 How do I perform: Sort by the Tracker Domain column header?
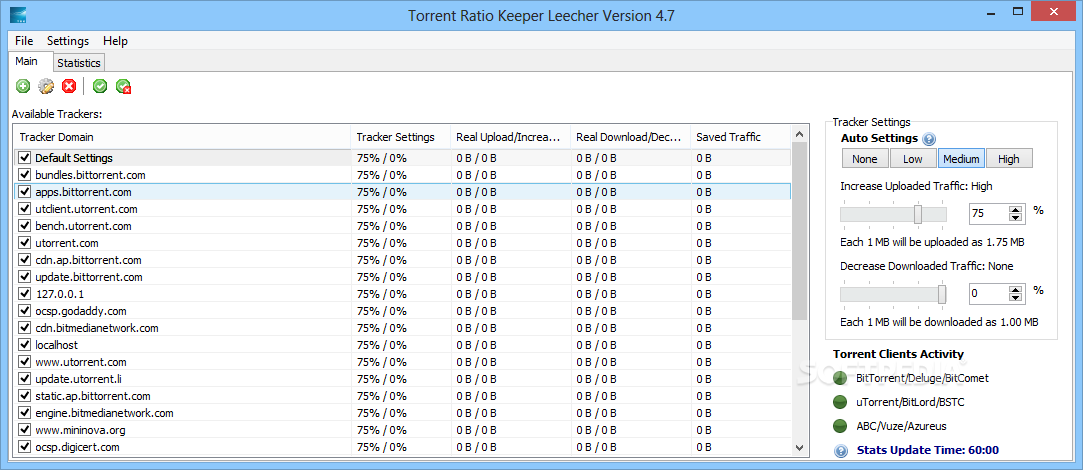tap(182, 137)
